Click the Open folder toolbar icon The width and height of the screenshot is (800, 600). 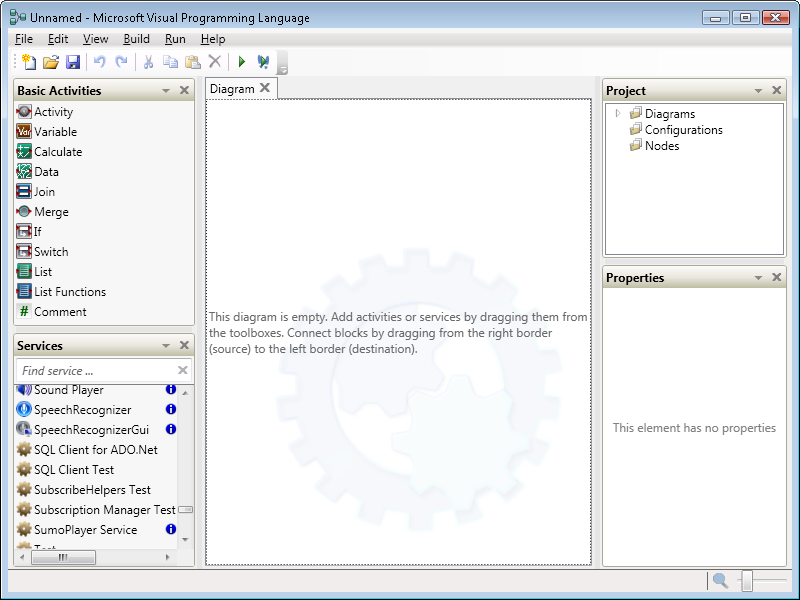click(x=50, y=62)
